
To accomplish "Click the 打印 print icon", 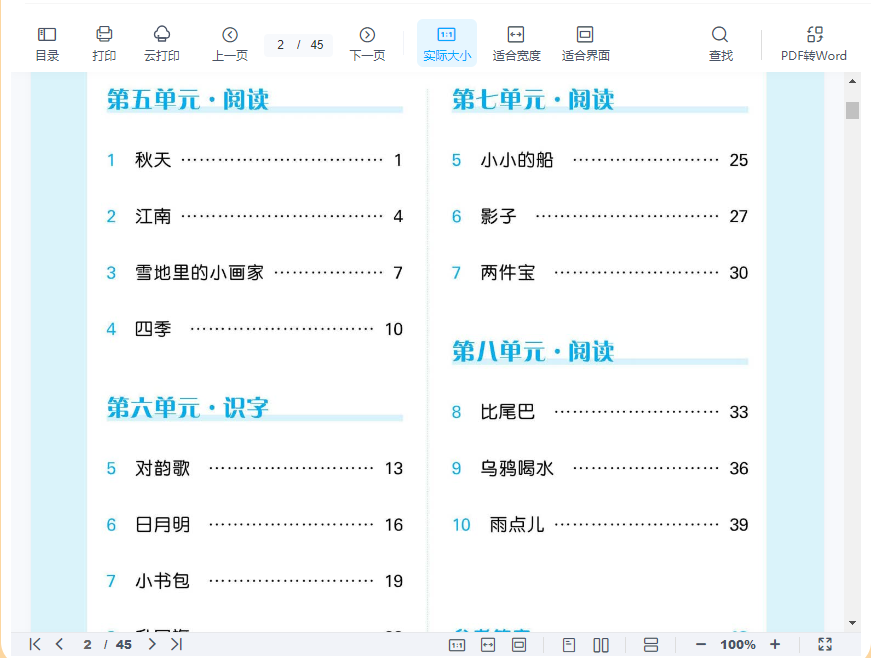I will [104, 43].
